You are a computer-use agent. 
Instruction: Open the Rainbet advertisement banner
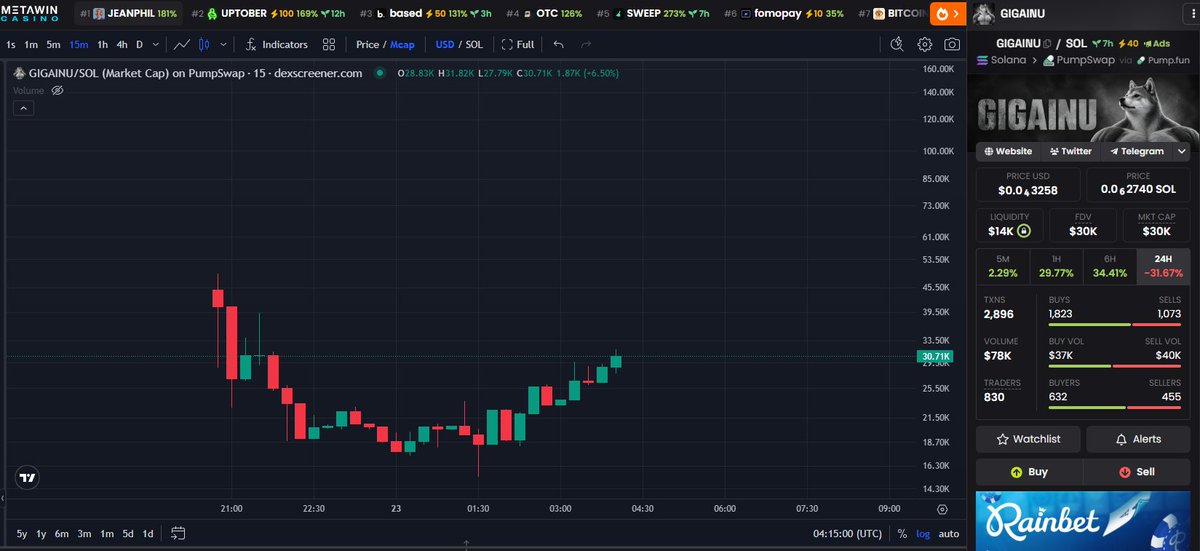pos(1083,520)
